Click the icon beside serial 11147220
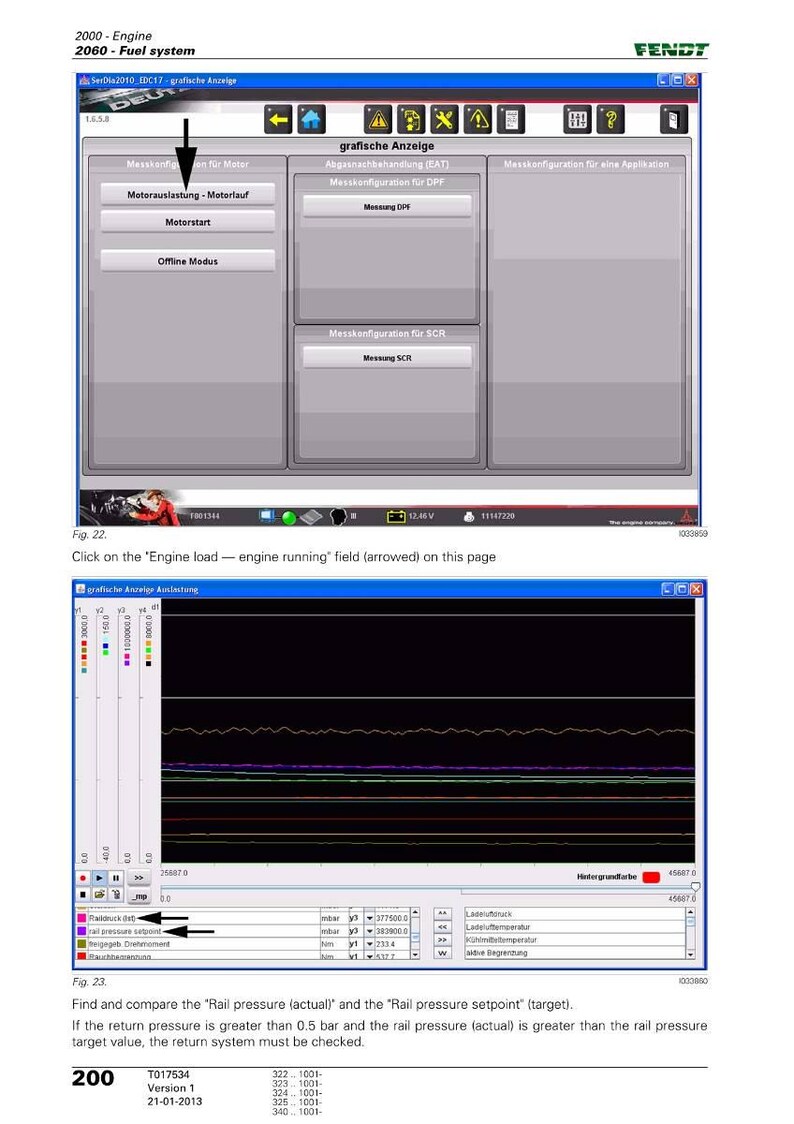Image resolution: width=794 pixels, height=1124 pixels. [x=469, y=516]
